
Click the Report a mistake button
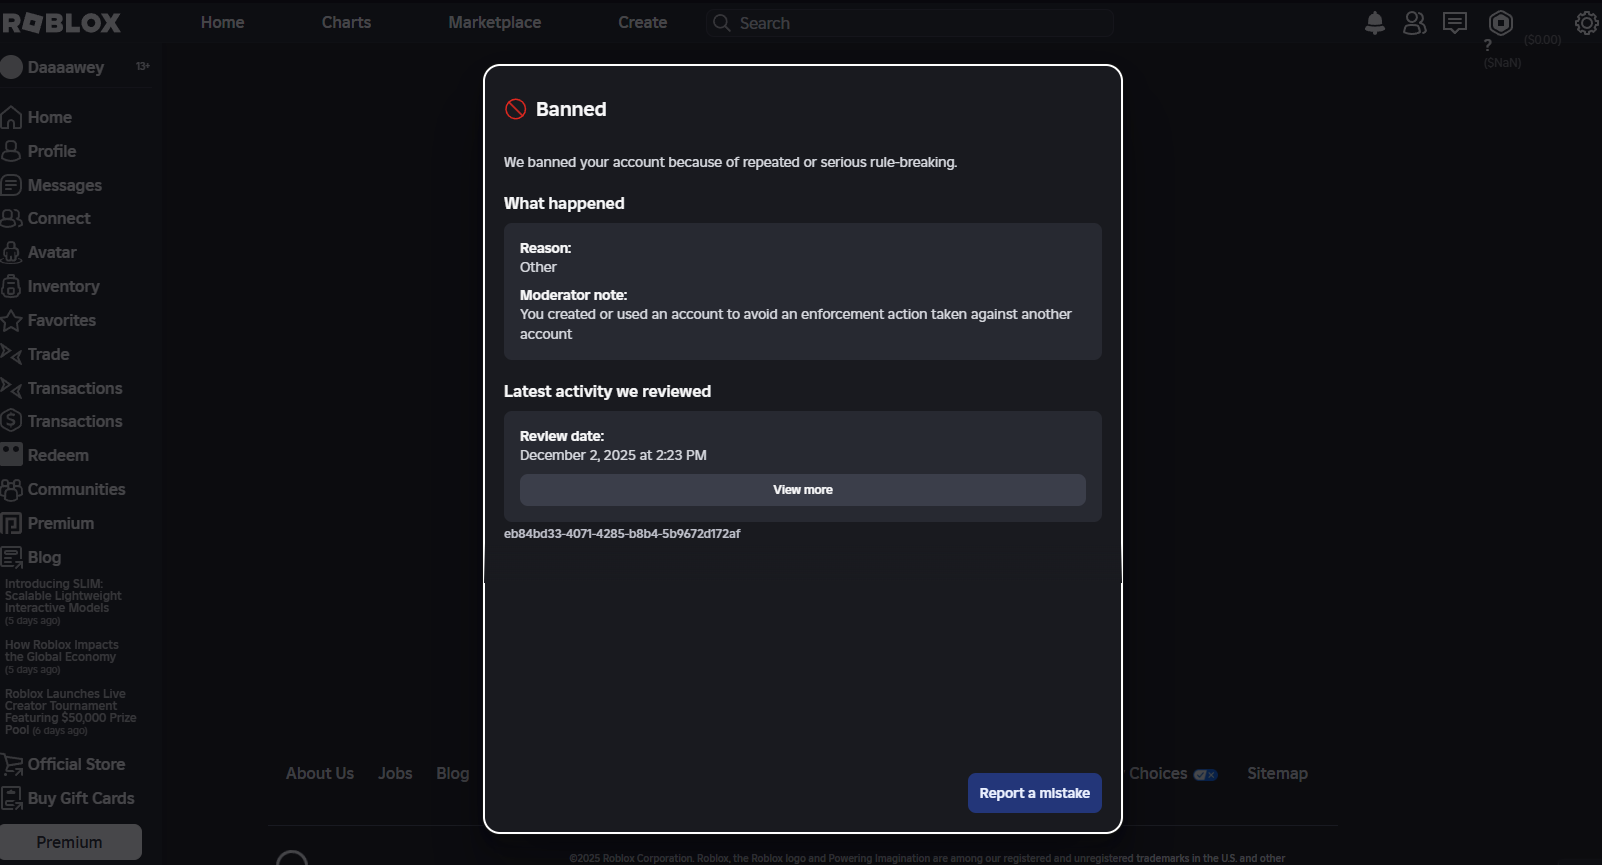1034,793
